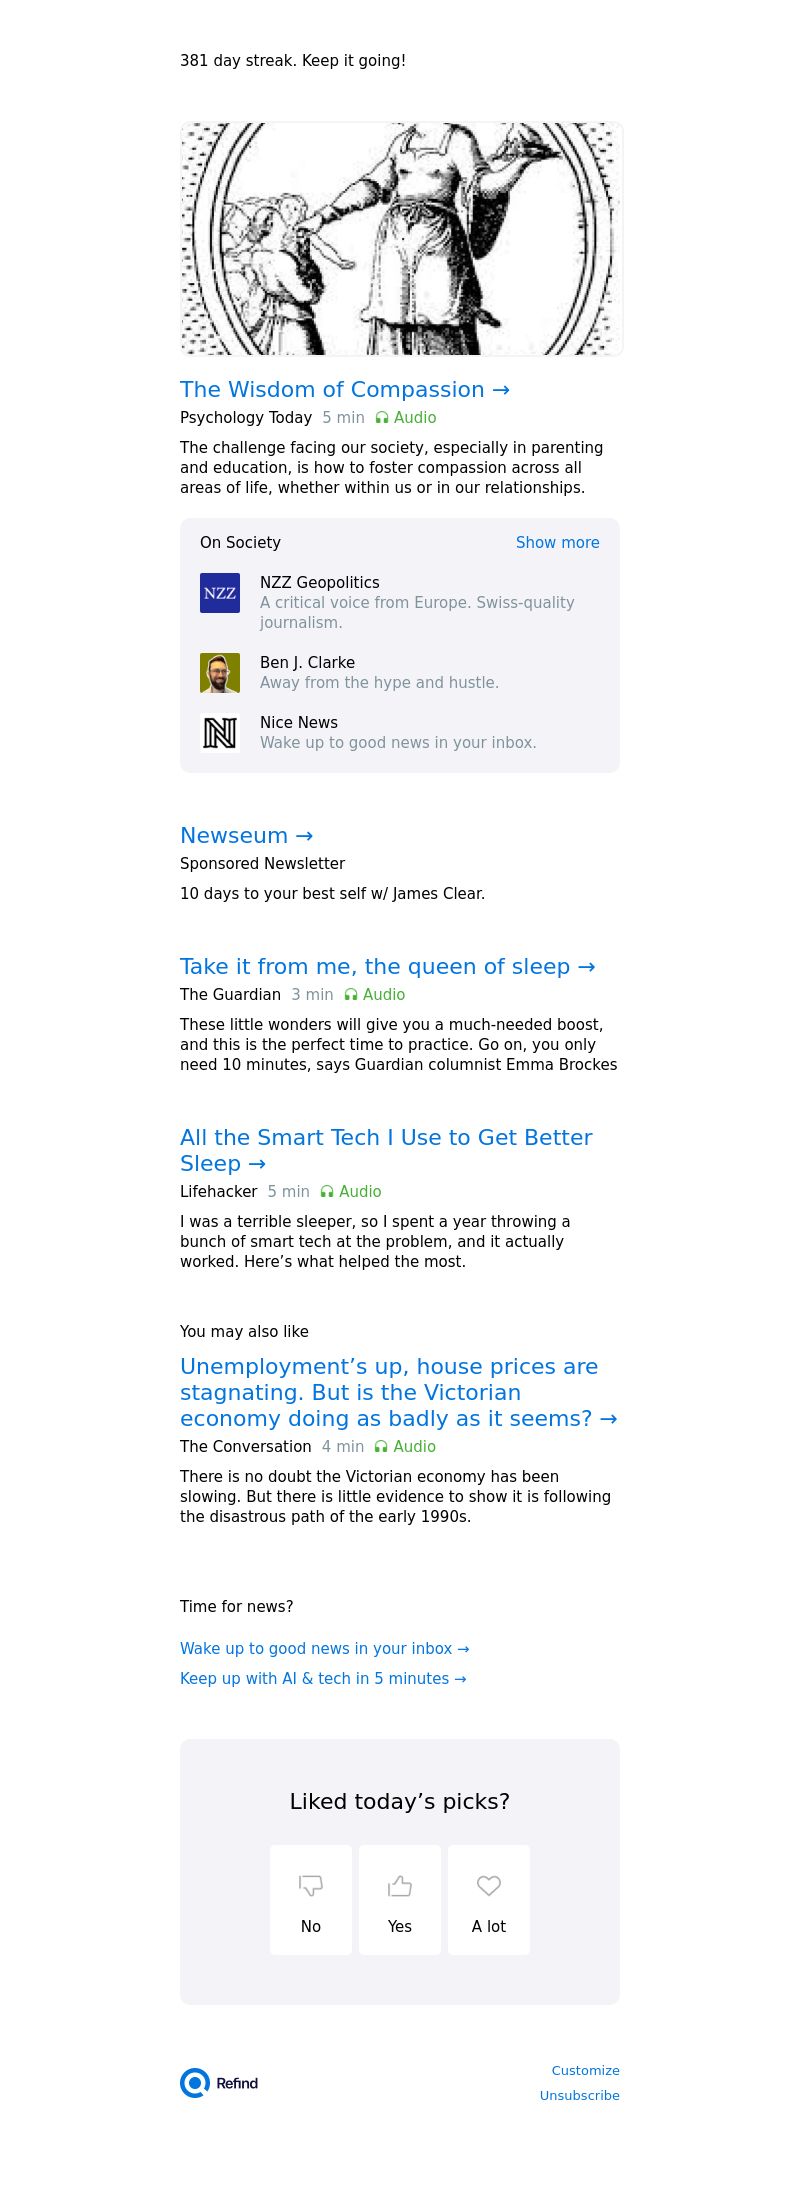Open Take it from me, queen of sleep
The height and width of the screenshot is (2199, 800).
[388, 967]
